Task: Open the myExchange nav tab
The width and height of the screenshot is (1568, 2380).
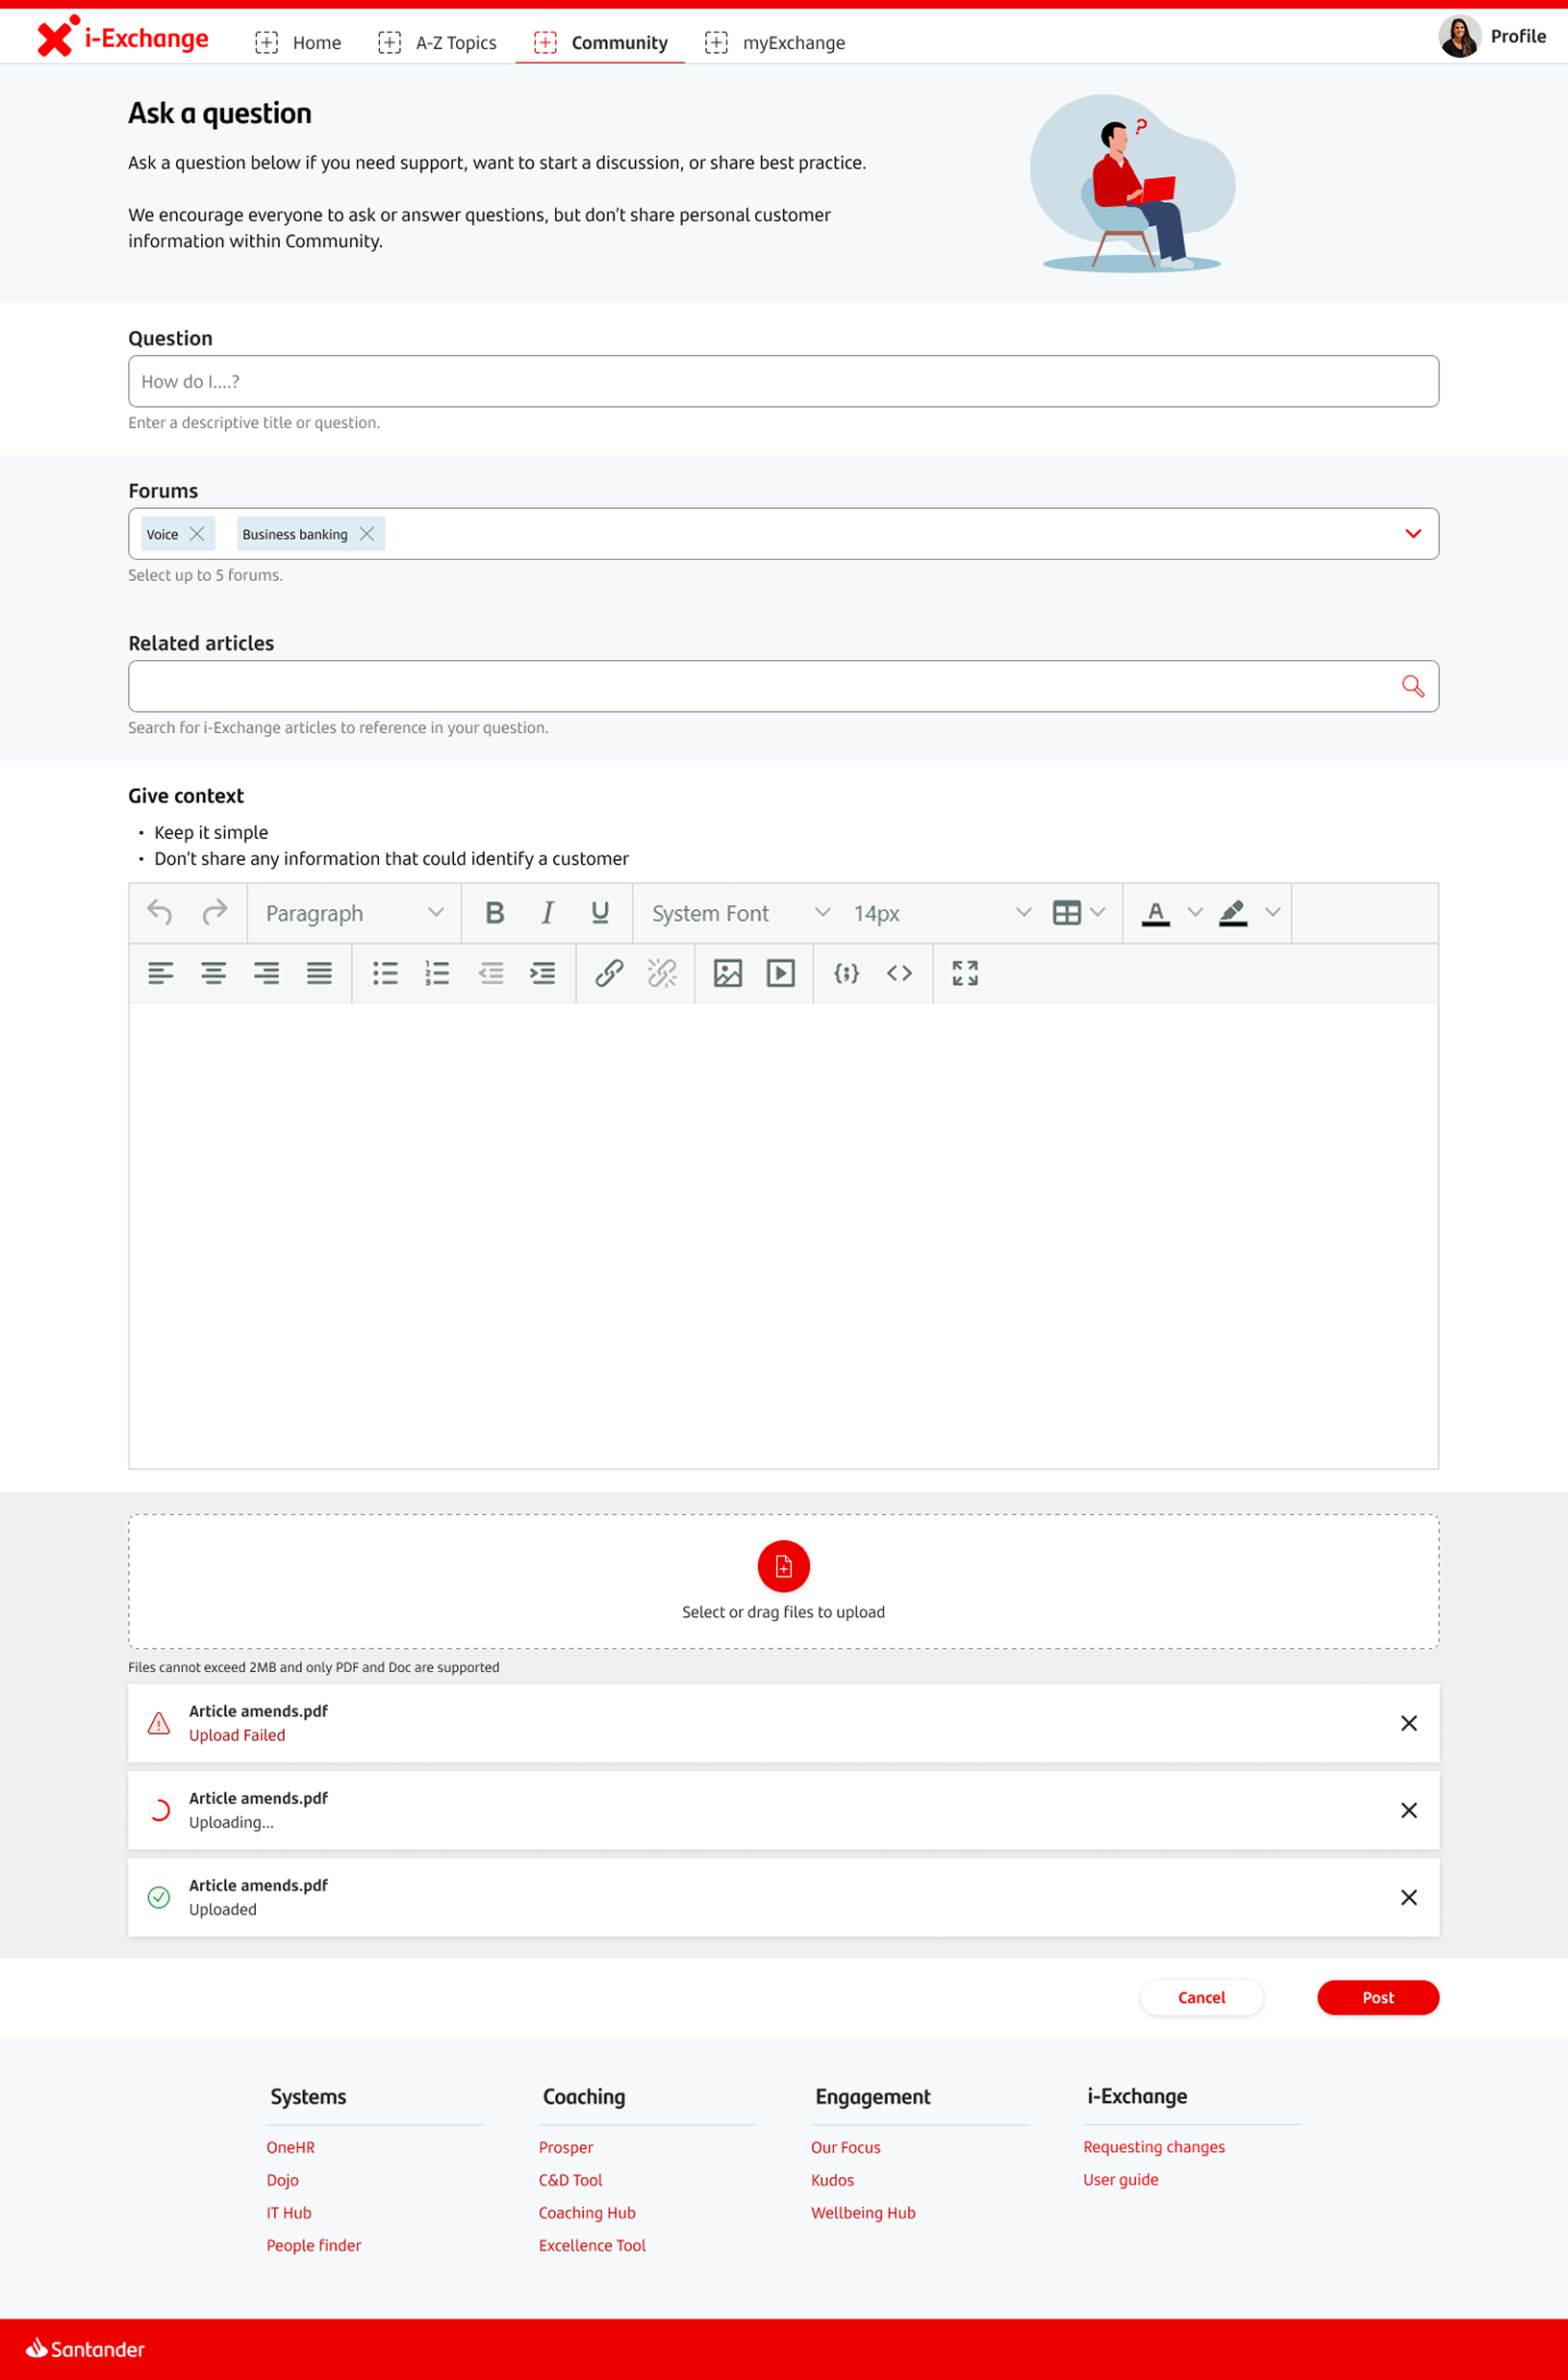Action: click(x=775, y=42)
